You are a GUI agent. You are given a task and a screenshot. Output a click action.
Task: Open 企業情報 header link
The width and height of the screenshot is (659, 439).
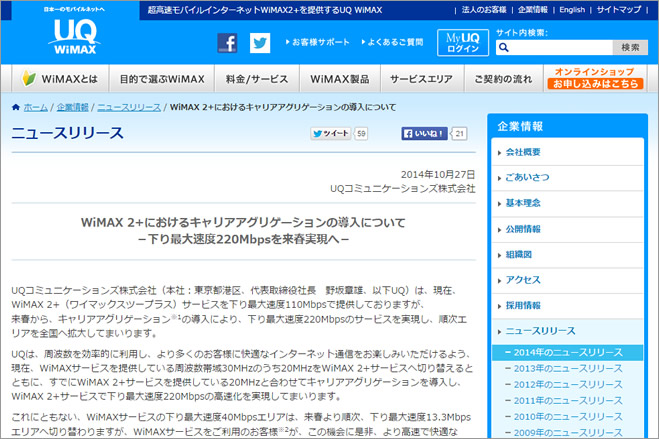532,10
